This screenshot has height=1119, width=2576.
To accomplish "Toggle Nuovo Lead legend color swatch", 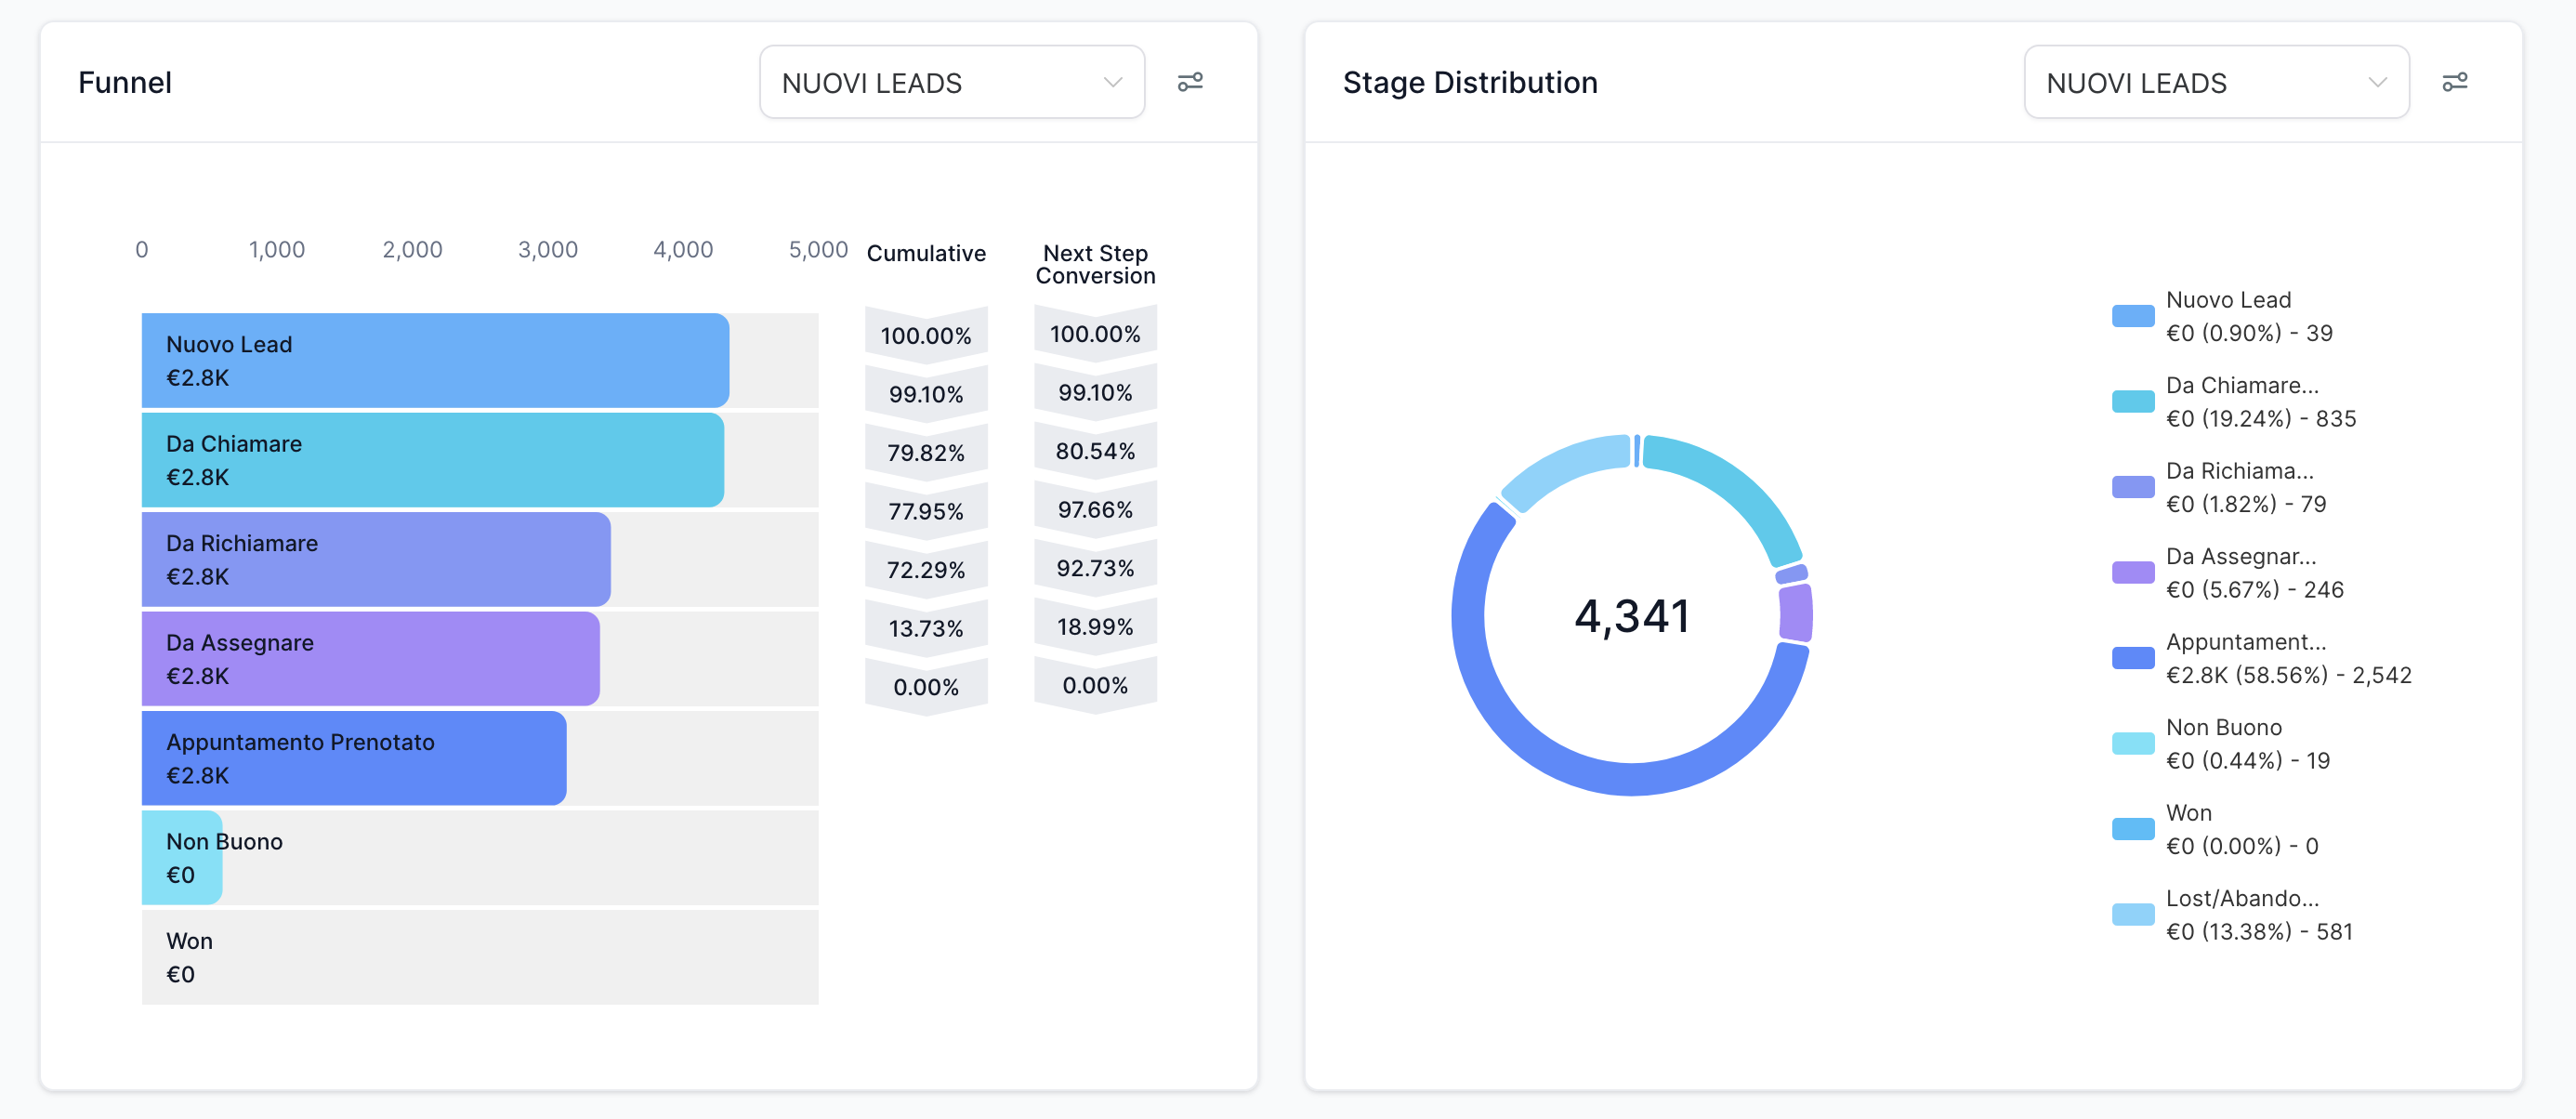I will [2132, 316].
